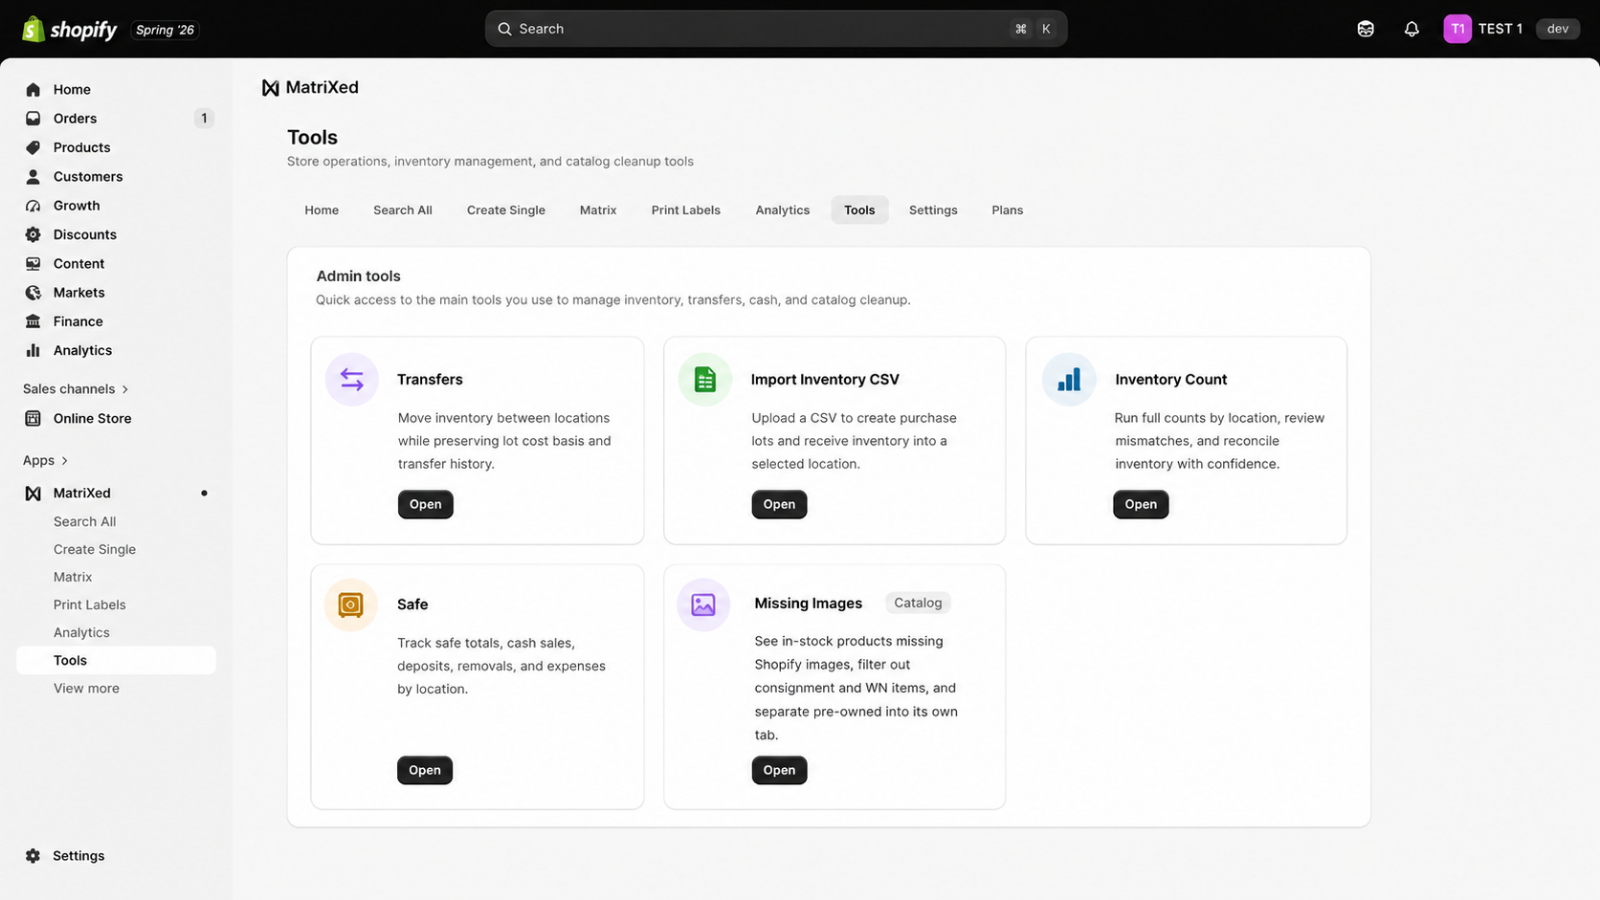The height and width of the screenshot is (900, 1600).
Task: Go to the Matrix tab
Action: point(598,210)
